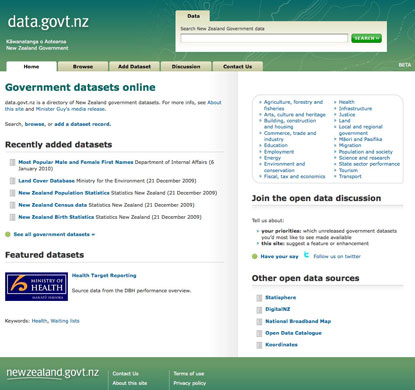Click the document icon beside National Broadband Map
Screen dimensions: 415x390
pos(259,322)
